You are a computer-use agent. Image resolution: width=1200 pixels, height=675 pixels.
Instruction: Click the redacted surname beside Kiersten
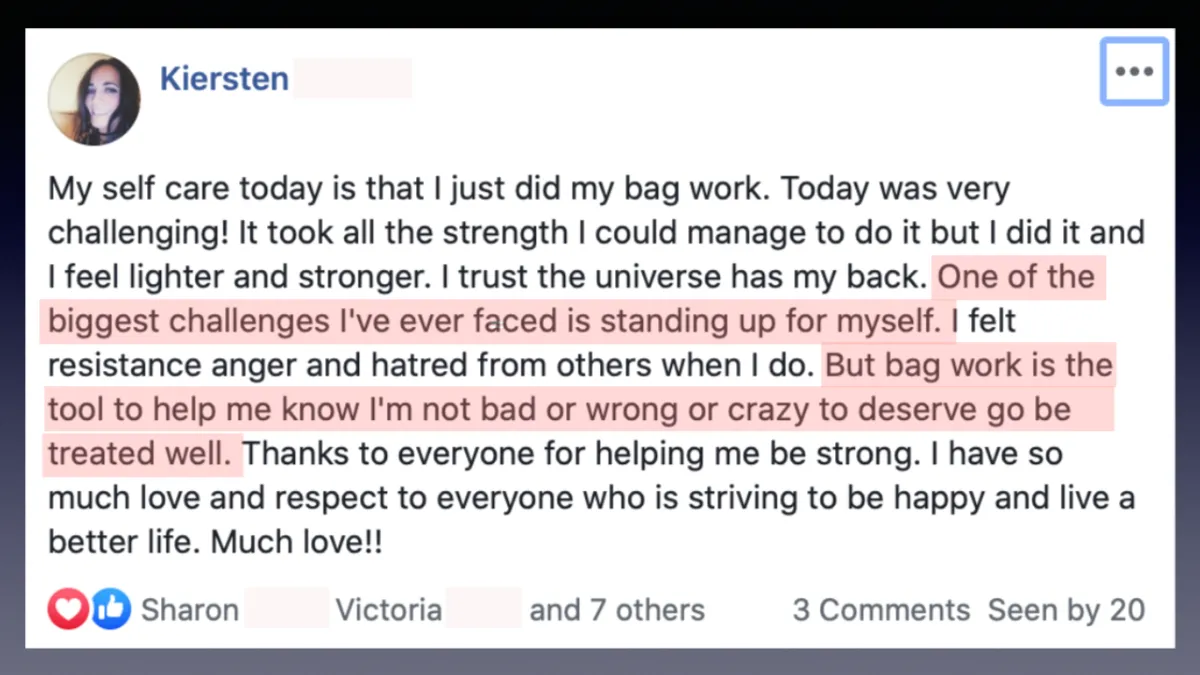(x=352, y=78)
